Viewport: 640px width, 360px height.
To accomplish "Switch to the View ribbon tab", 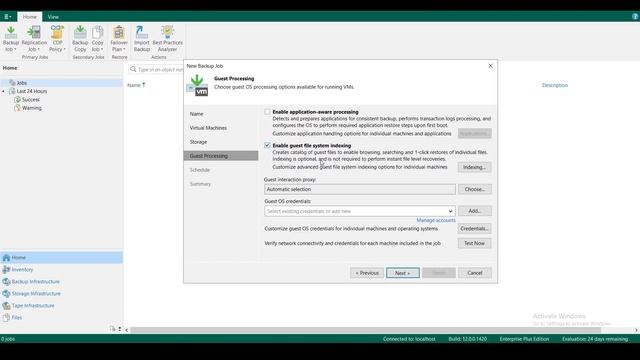I will 53,17.
